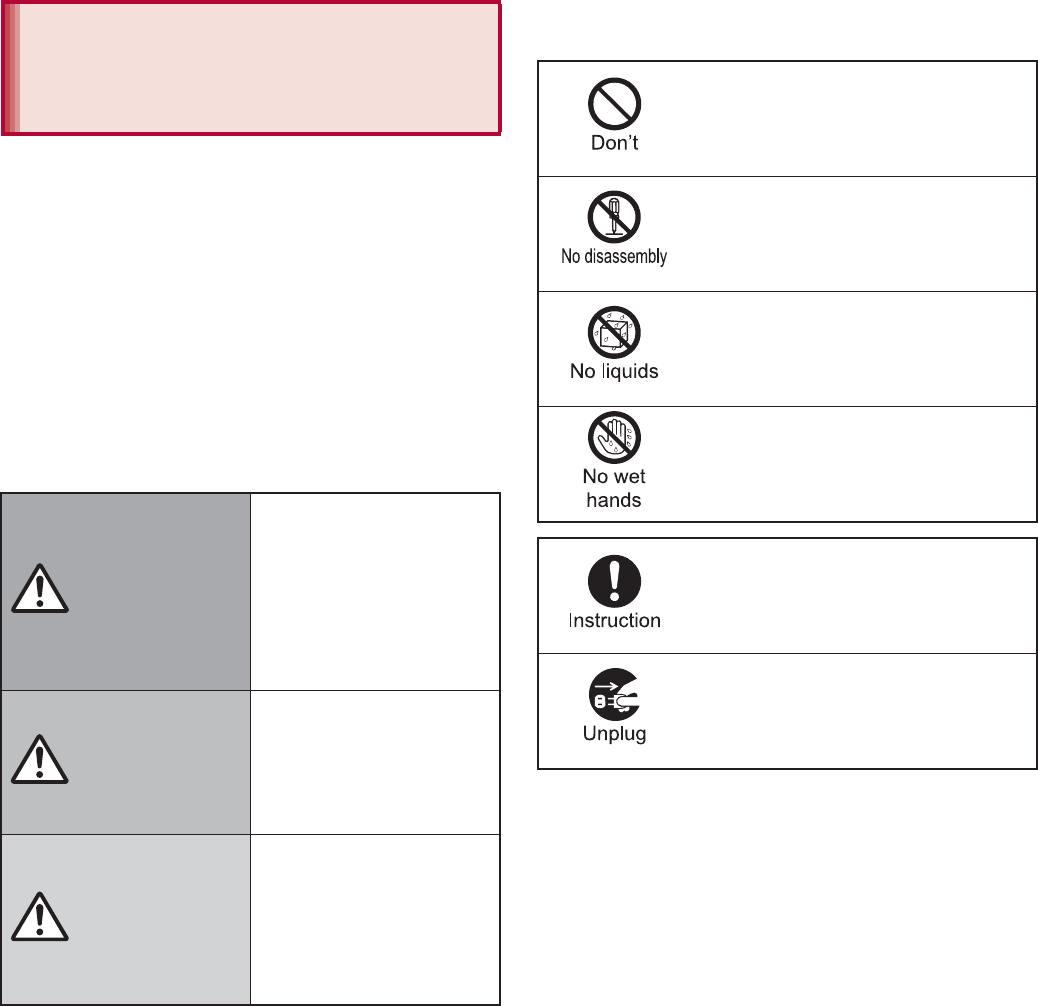Click the "No liquids" caption text
The height and width of the screenshot is (1006, 1038).
614,371
